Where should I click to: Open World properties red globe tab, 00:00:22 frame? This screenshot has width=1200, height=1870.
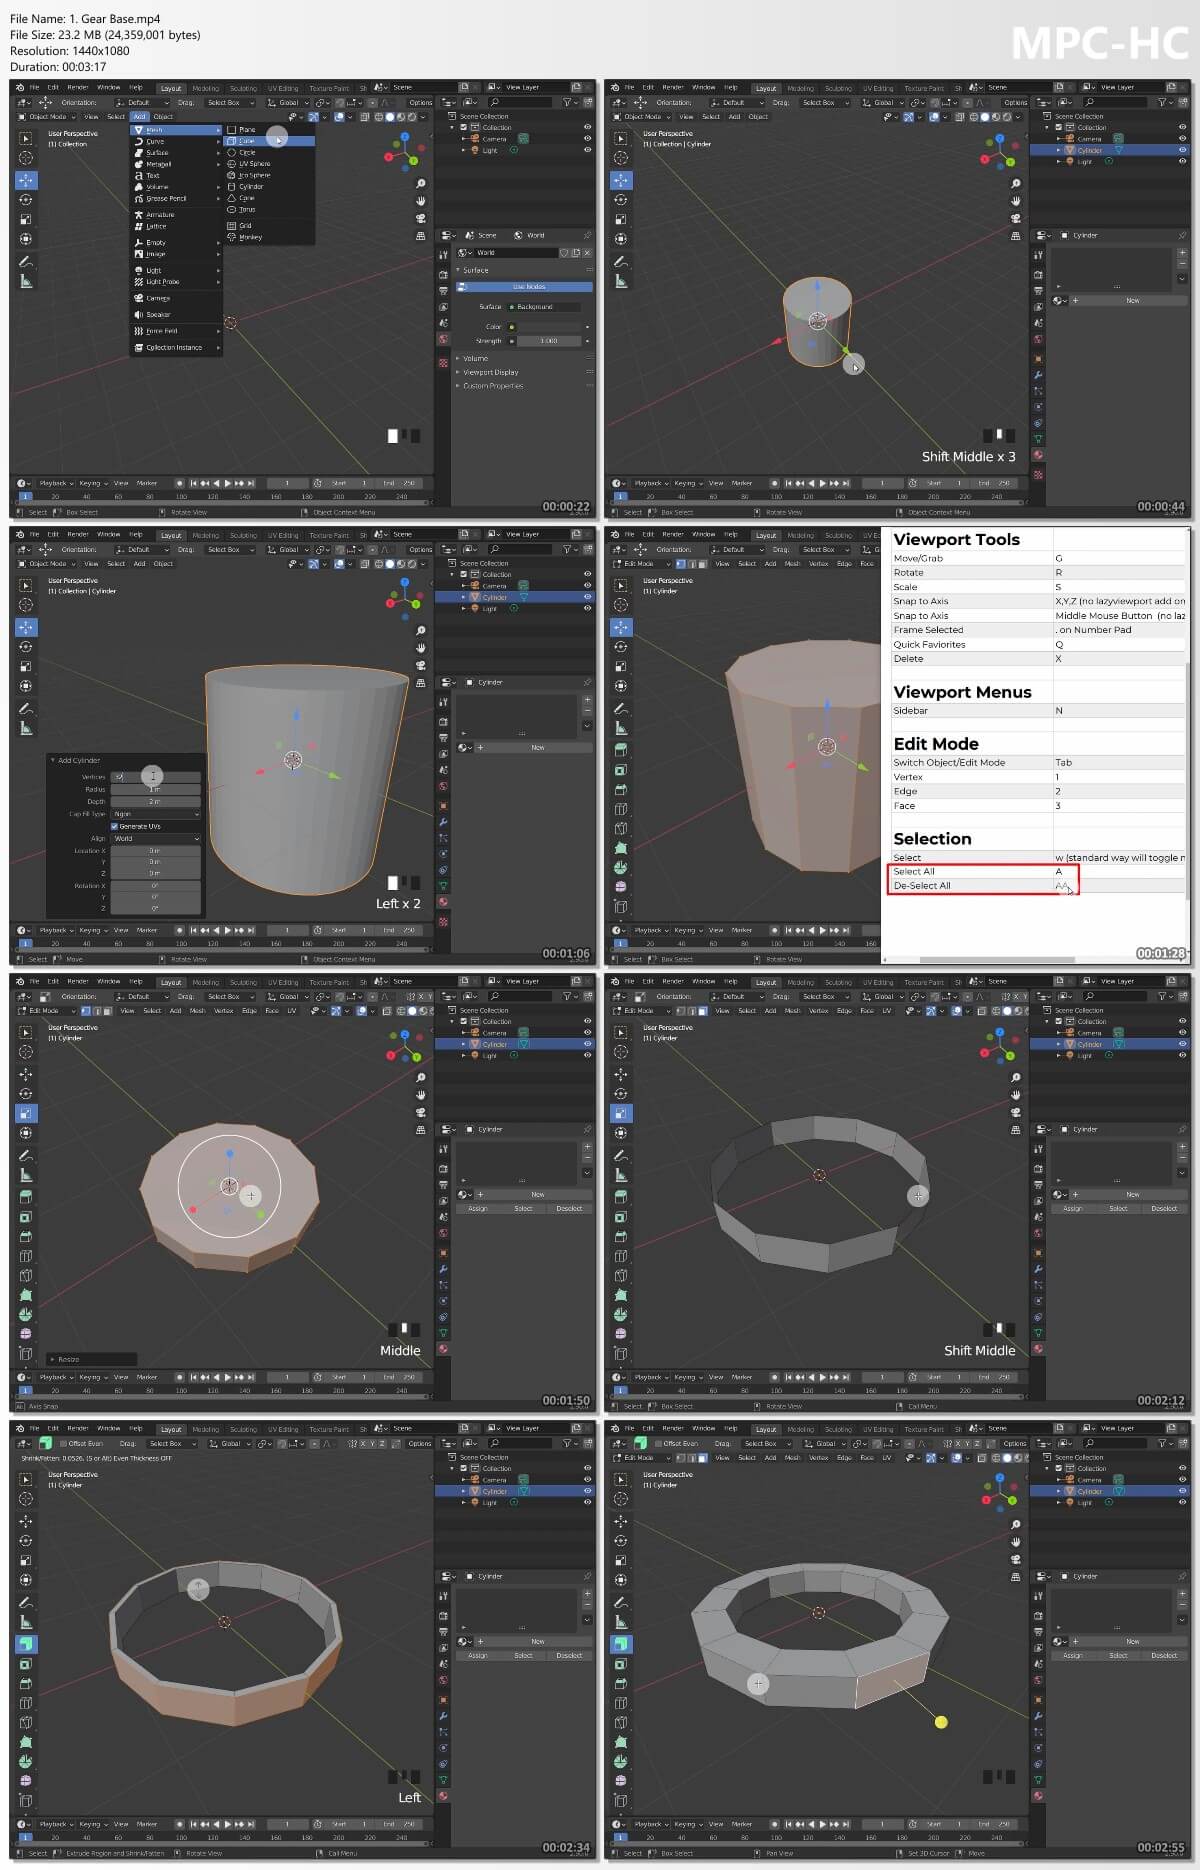(443, 339)
